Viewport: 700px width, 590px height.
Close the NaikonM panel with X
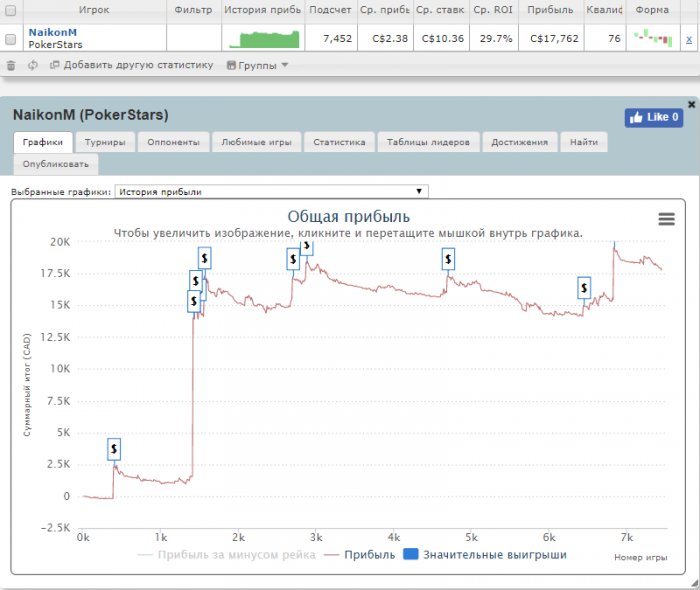[692, 104]
